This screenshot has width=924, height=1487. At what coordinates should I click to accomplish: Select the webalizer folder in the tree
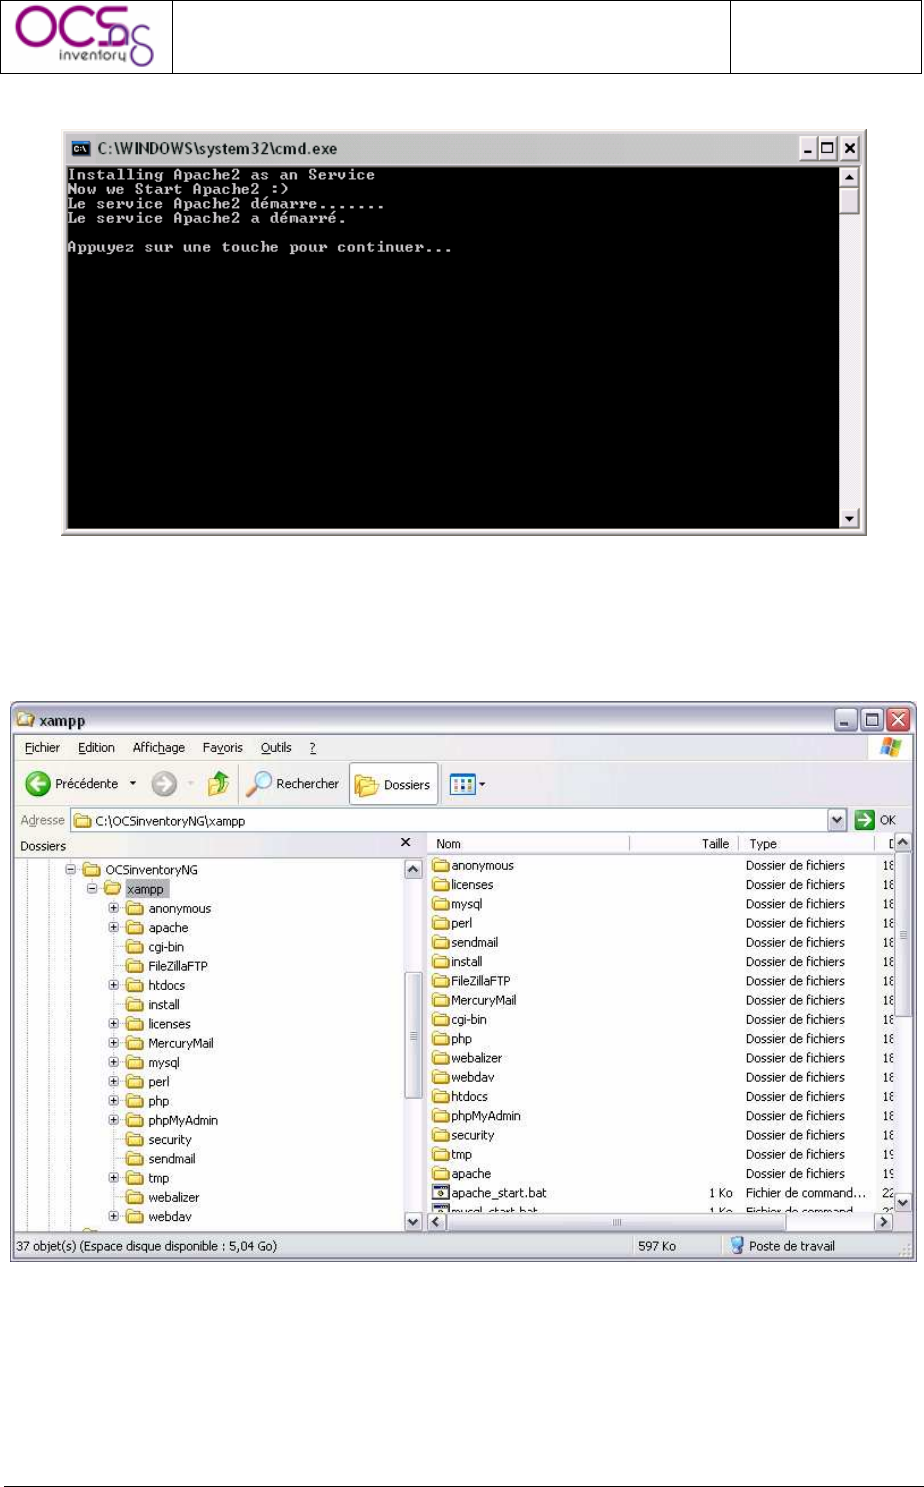pyautogui.click(x=173, y=1198)
